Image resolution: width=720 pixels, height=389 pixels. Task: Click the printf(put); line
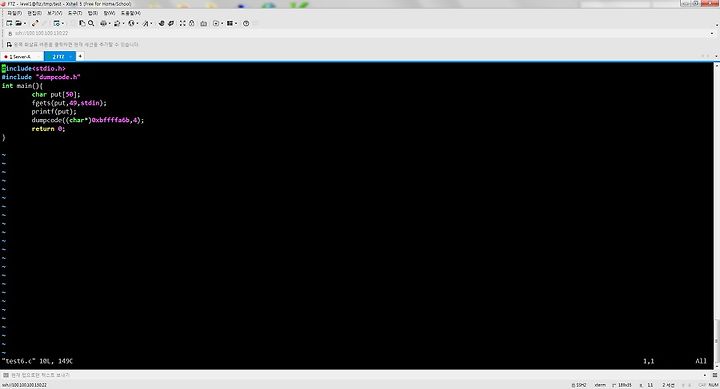(x=54, y=112)
